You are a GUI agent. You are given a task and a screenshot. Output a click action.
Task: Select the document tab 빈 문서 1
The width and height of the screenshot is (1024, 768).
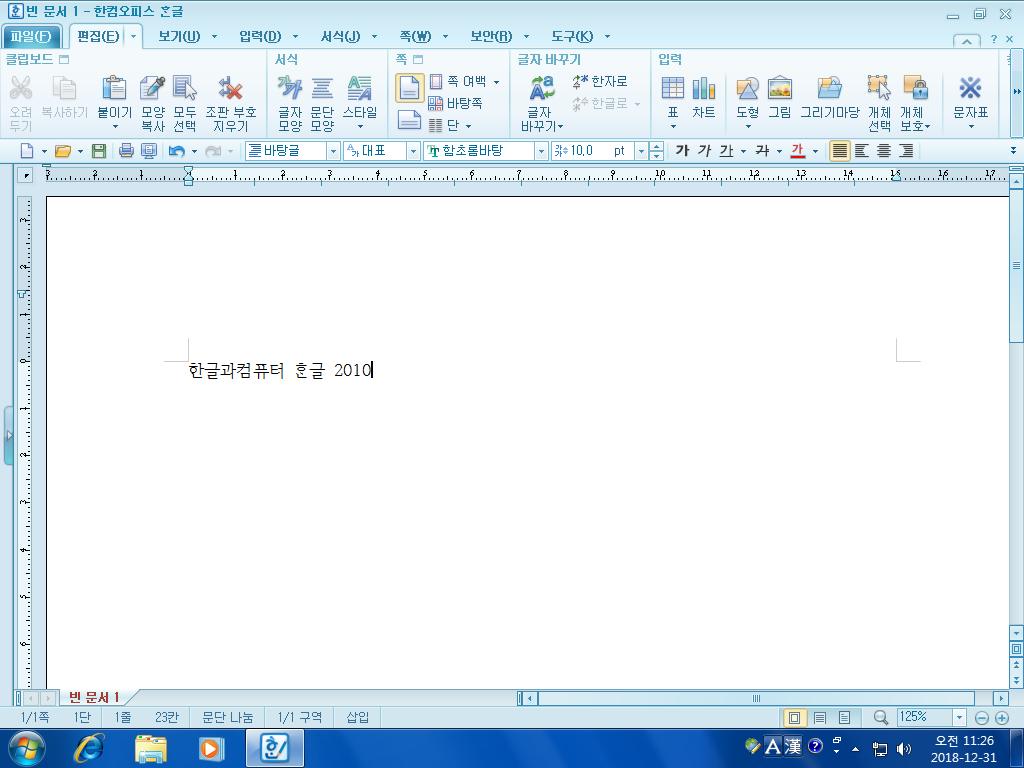click(93, 697)
